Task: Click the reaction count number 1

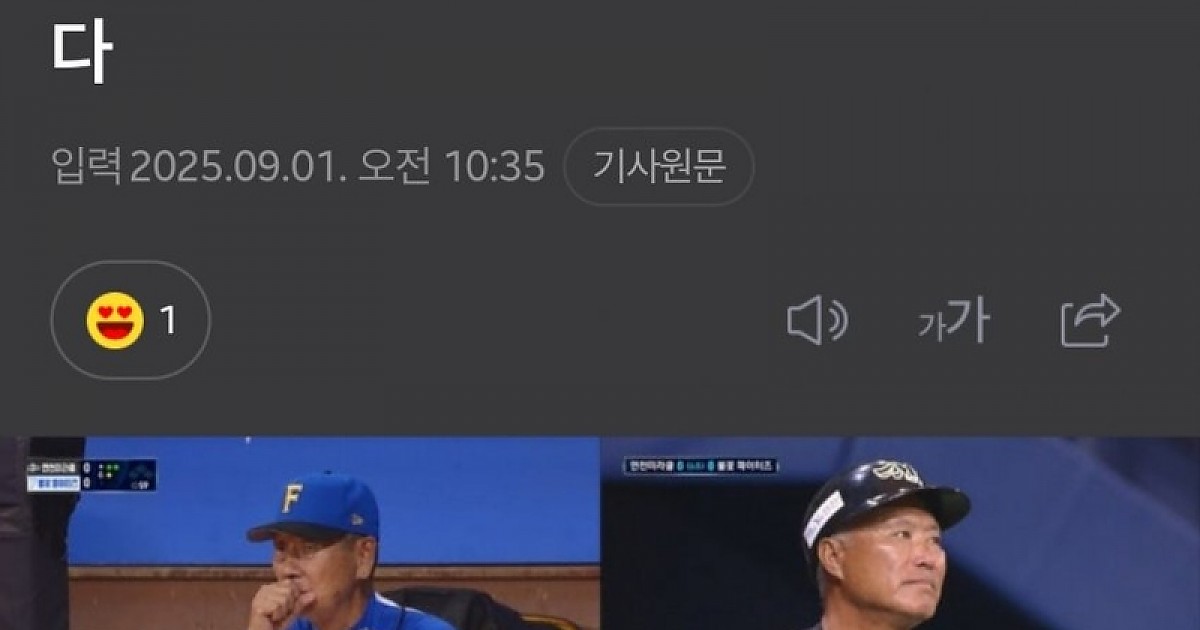Action: pyautogui.click(x=168, y=321)
